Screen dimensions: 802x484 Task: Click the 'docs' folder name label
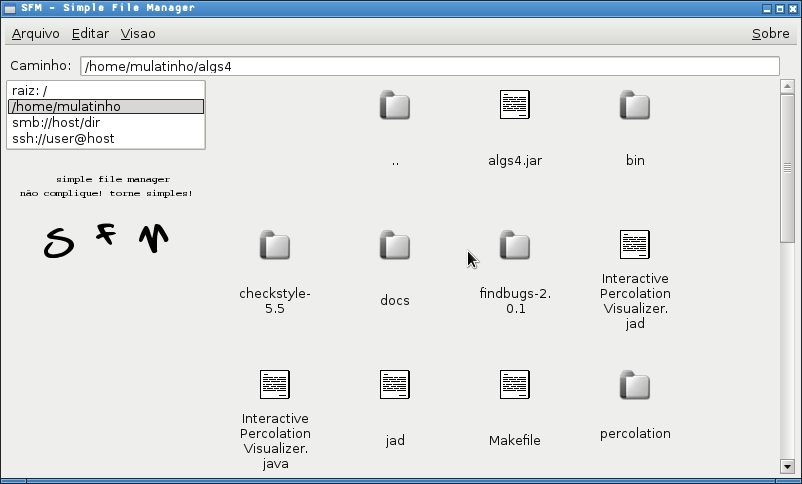(395, 300)
